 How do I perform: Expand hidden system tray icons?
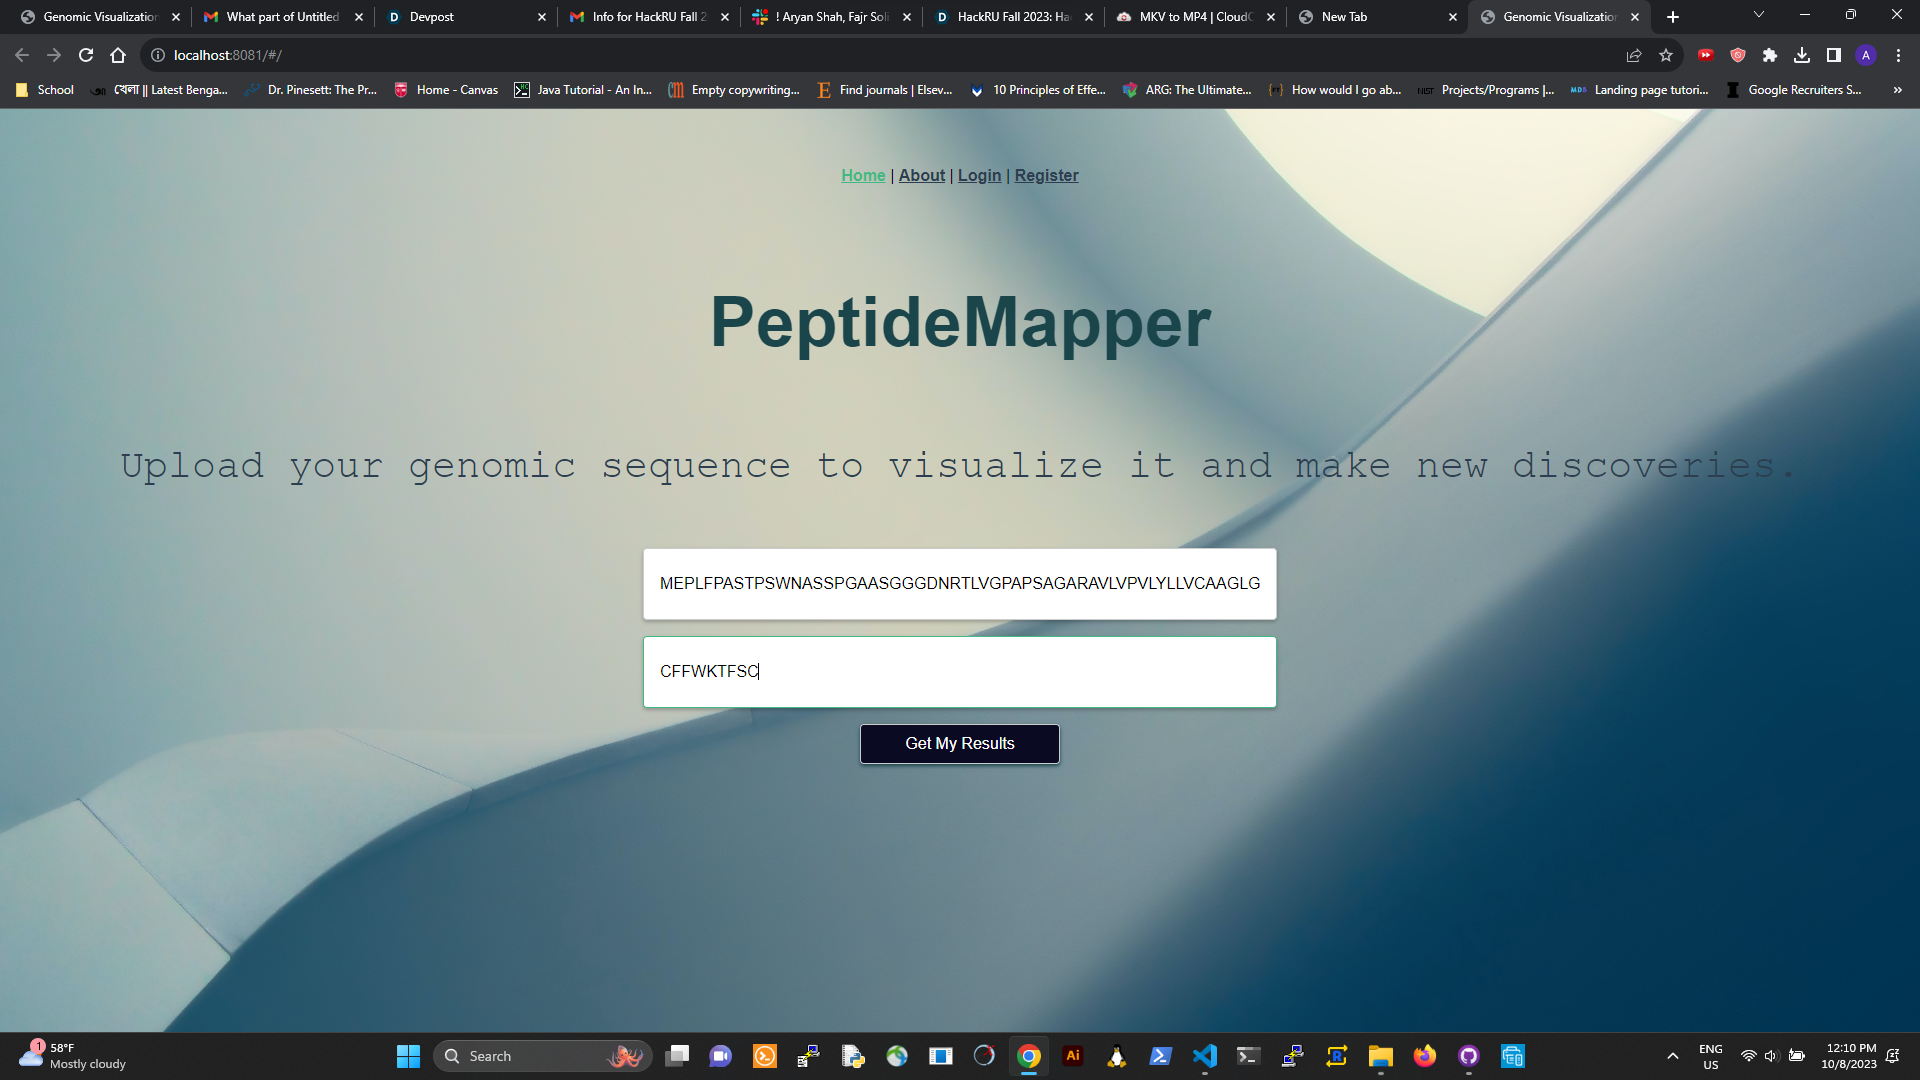[x=1672, y=1056]
